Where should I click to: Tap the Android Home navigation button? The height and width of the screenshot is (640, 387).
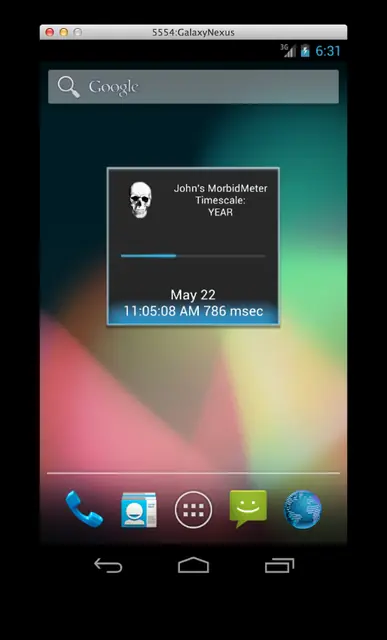pyautogui.click(x=194, y=565)
